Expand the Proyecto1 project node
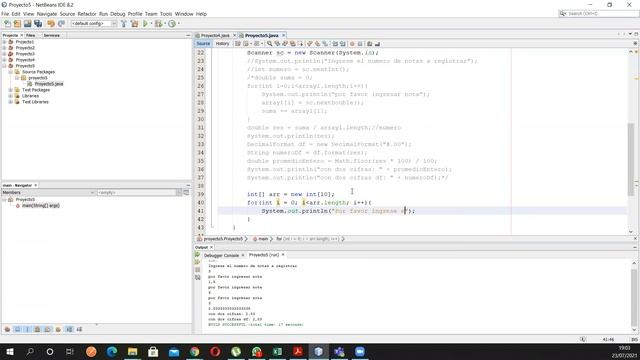 [4, 42]
